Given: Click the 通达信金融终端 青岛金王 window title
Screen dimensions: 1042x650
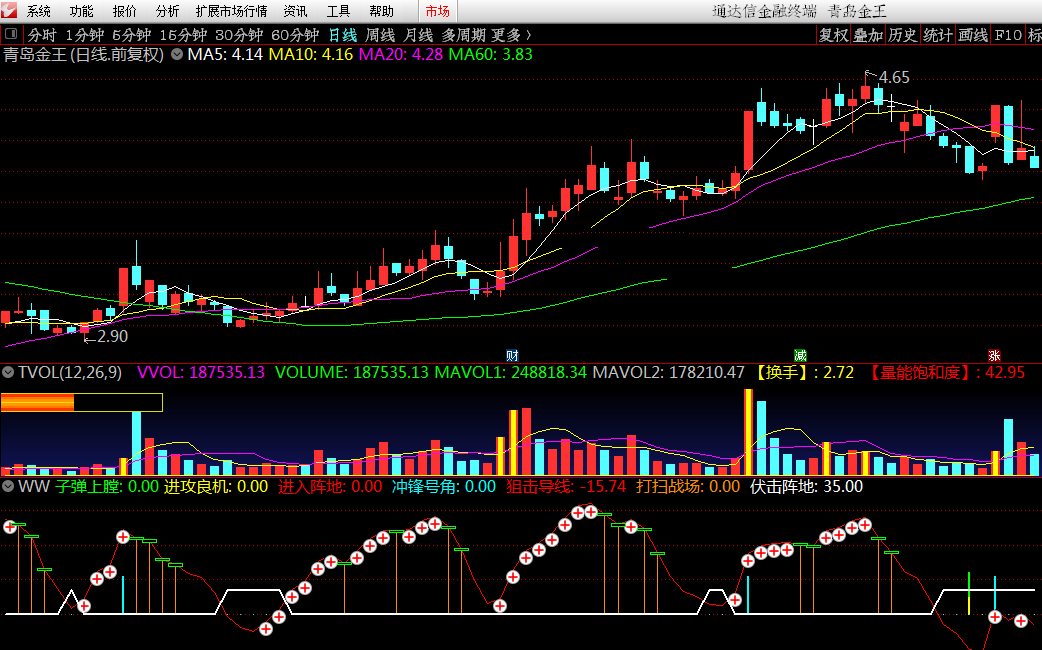Looking at the screenshot, I should (x=799, y=11).
